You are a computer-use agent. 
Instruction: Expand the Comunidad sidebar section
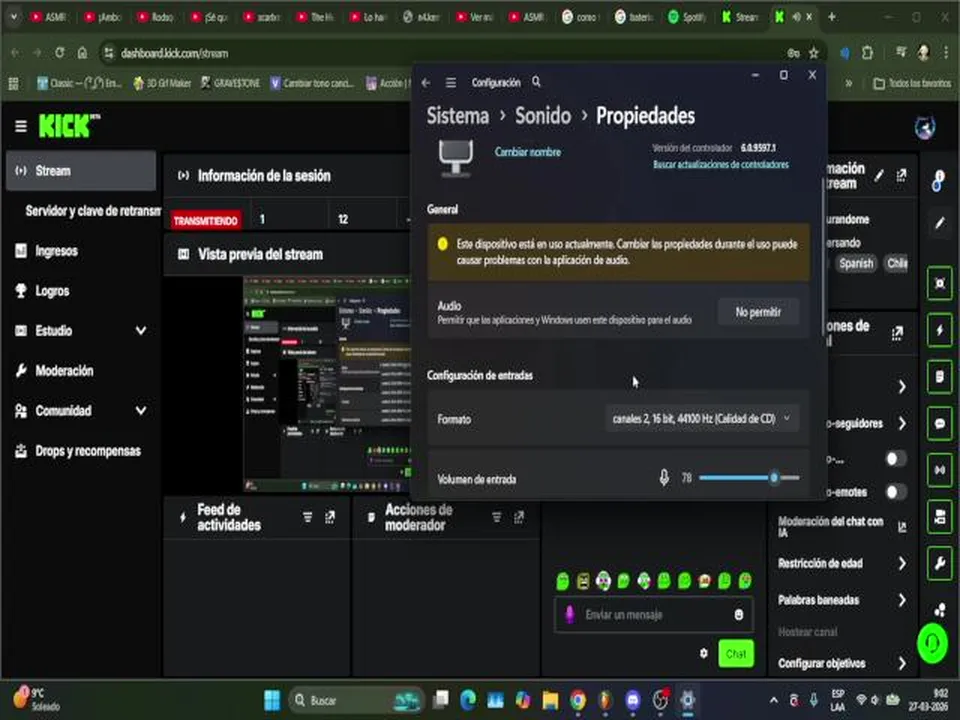pyautogui.click(x=141, y=410)
